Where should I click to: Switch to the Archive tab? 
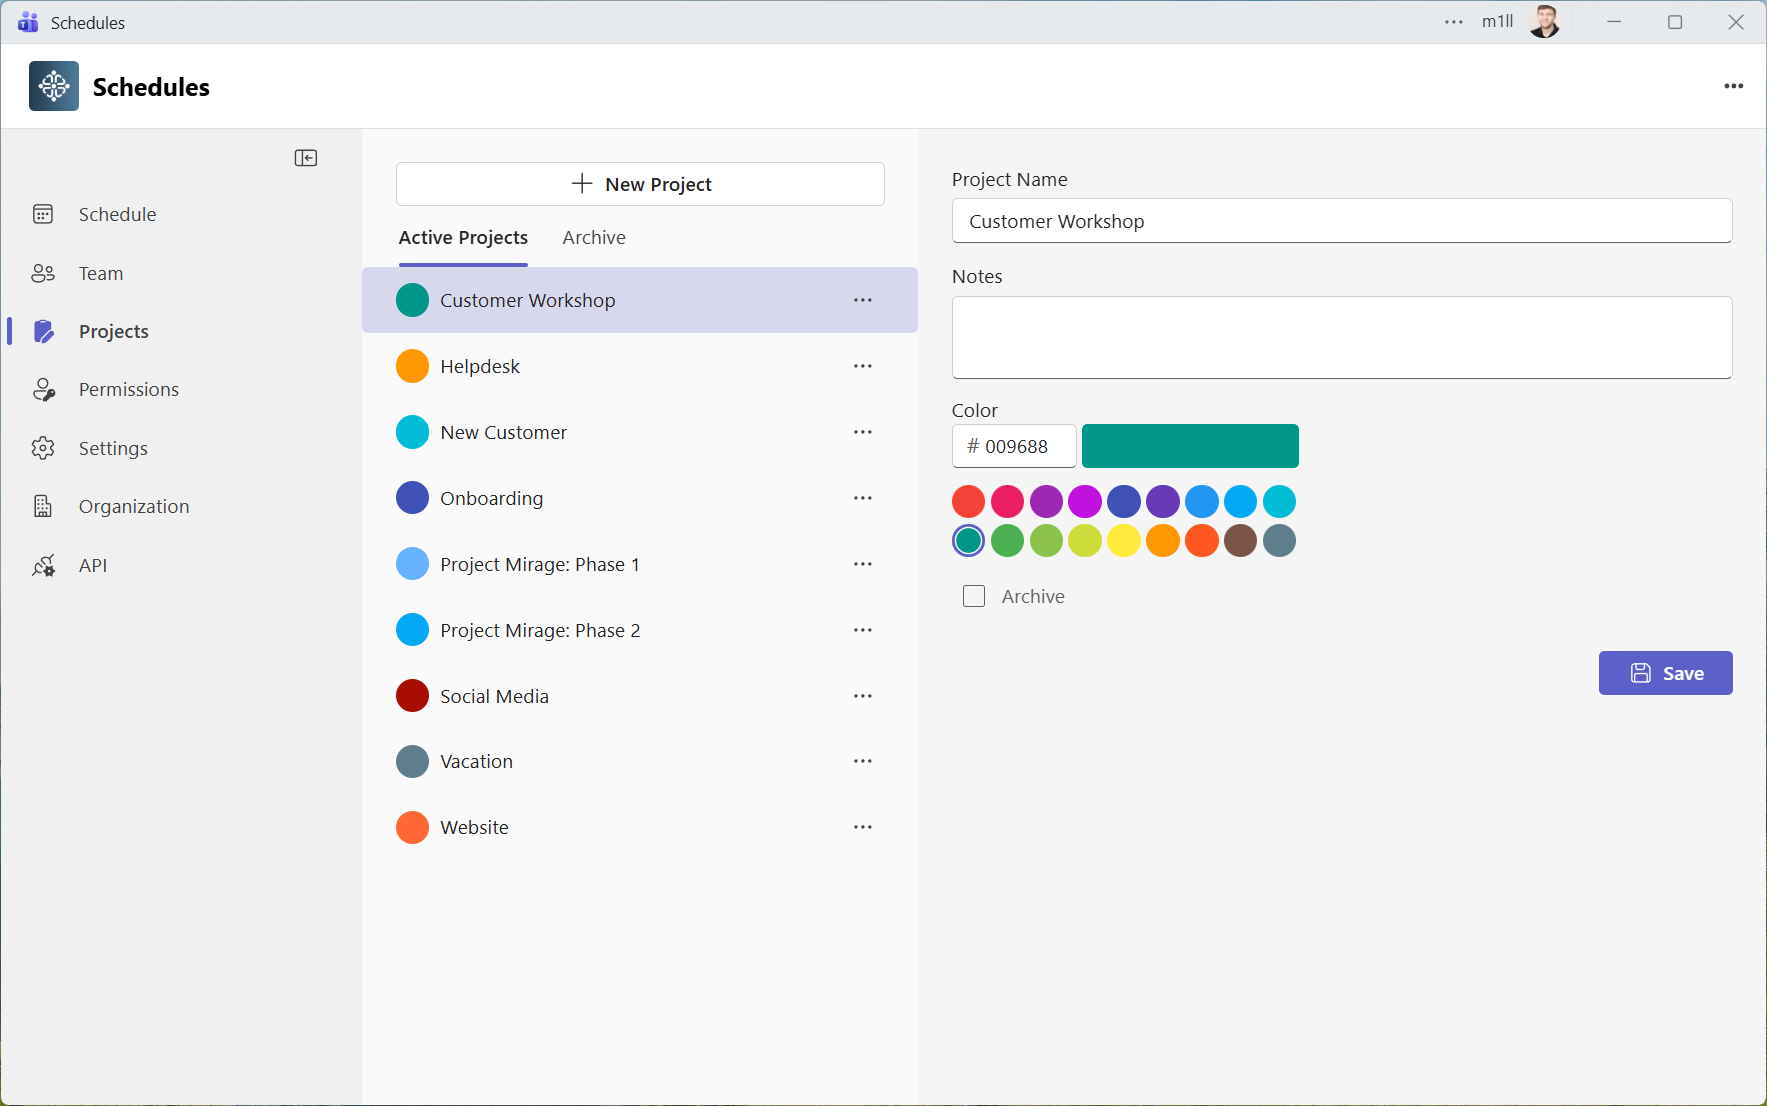(594, 238)
